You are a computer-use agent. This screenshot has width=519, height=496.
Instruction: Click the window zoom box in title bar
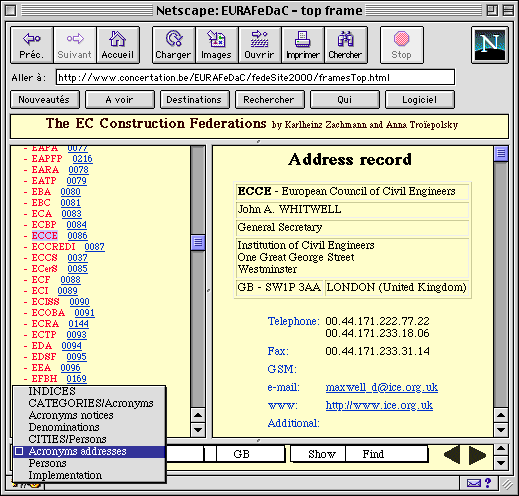pyautogui.click(x=492, y=11)
